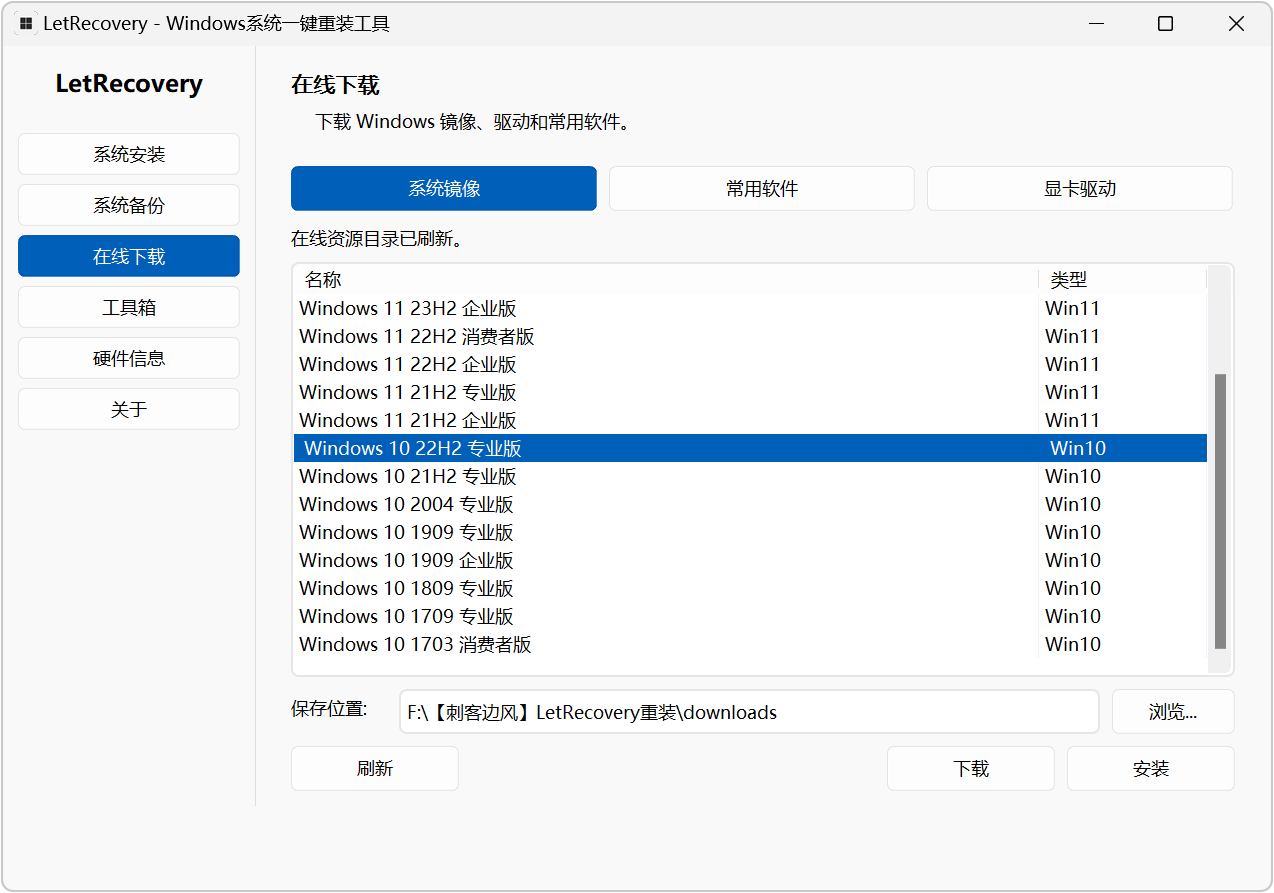Sort list by 类型 column header
The width and height of the screenshot is (1274, 893).
click(1123, 279)
